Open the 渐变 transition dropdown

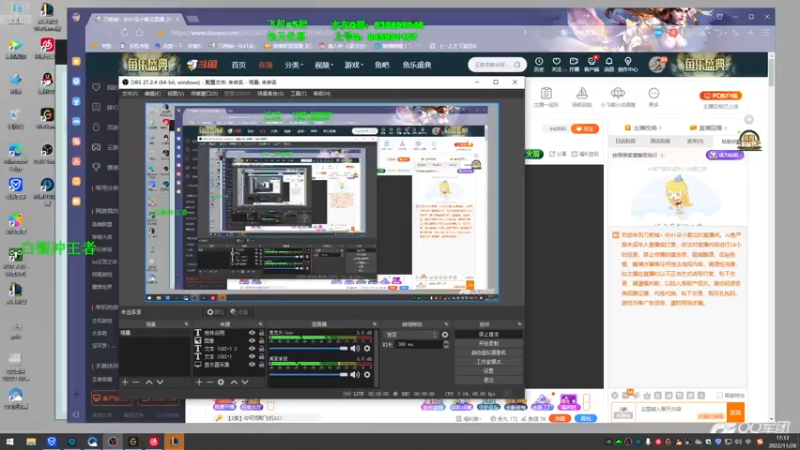(411, 335)
